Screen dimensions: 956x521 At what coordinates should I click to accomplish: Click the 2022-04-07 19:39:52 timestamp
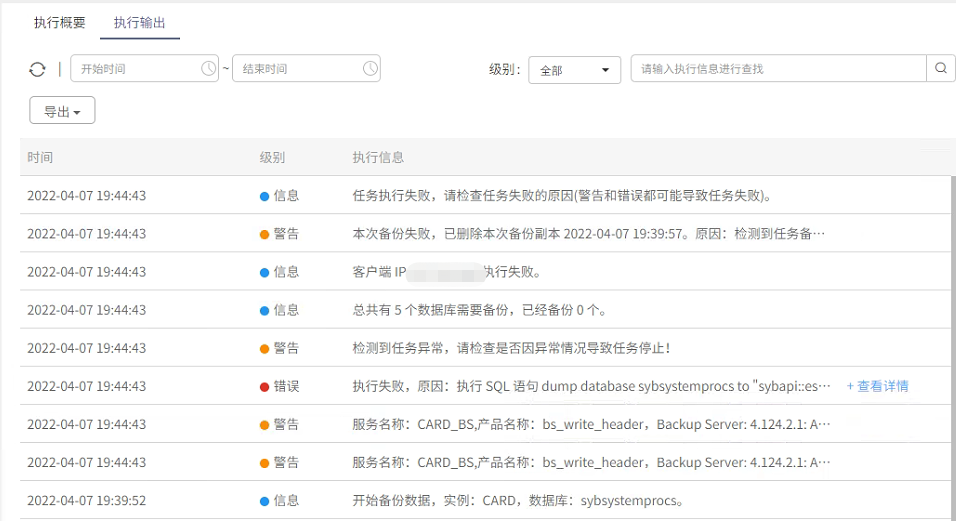coord(87,500)
